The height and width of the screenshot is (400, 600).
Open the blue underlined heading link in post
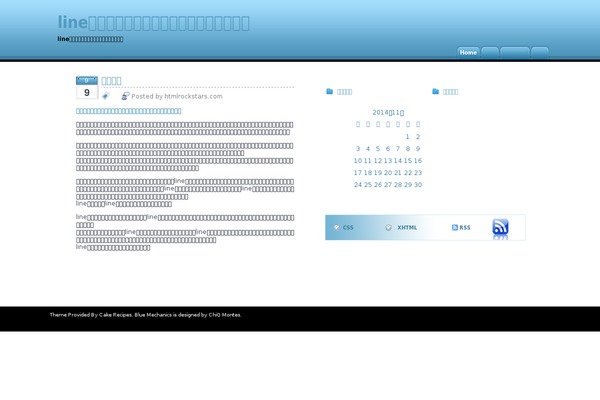(x=129, y=111)
